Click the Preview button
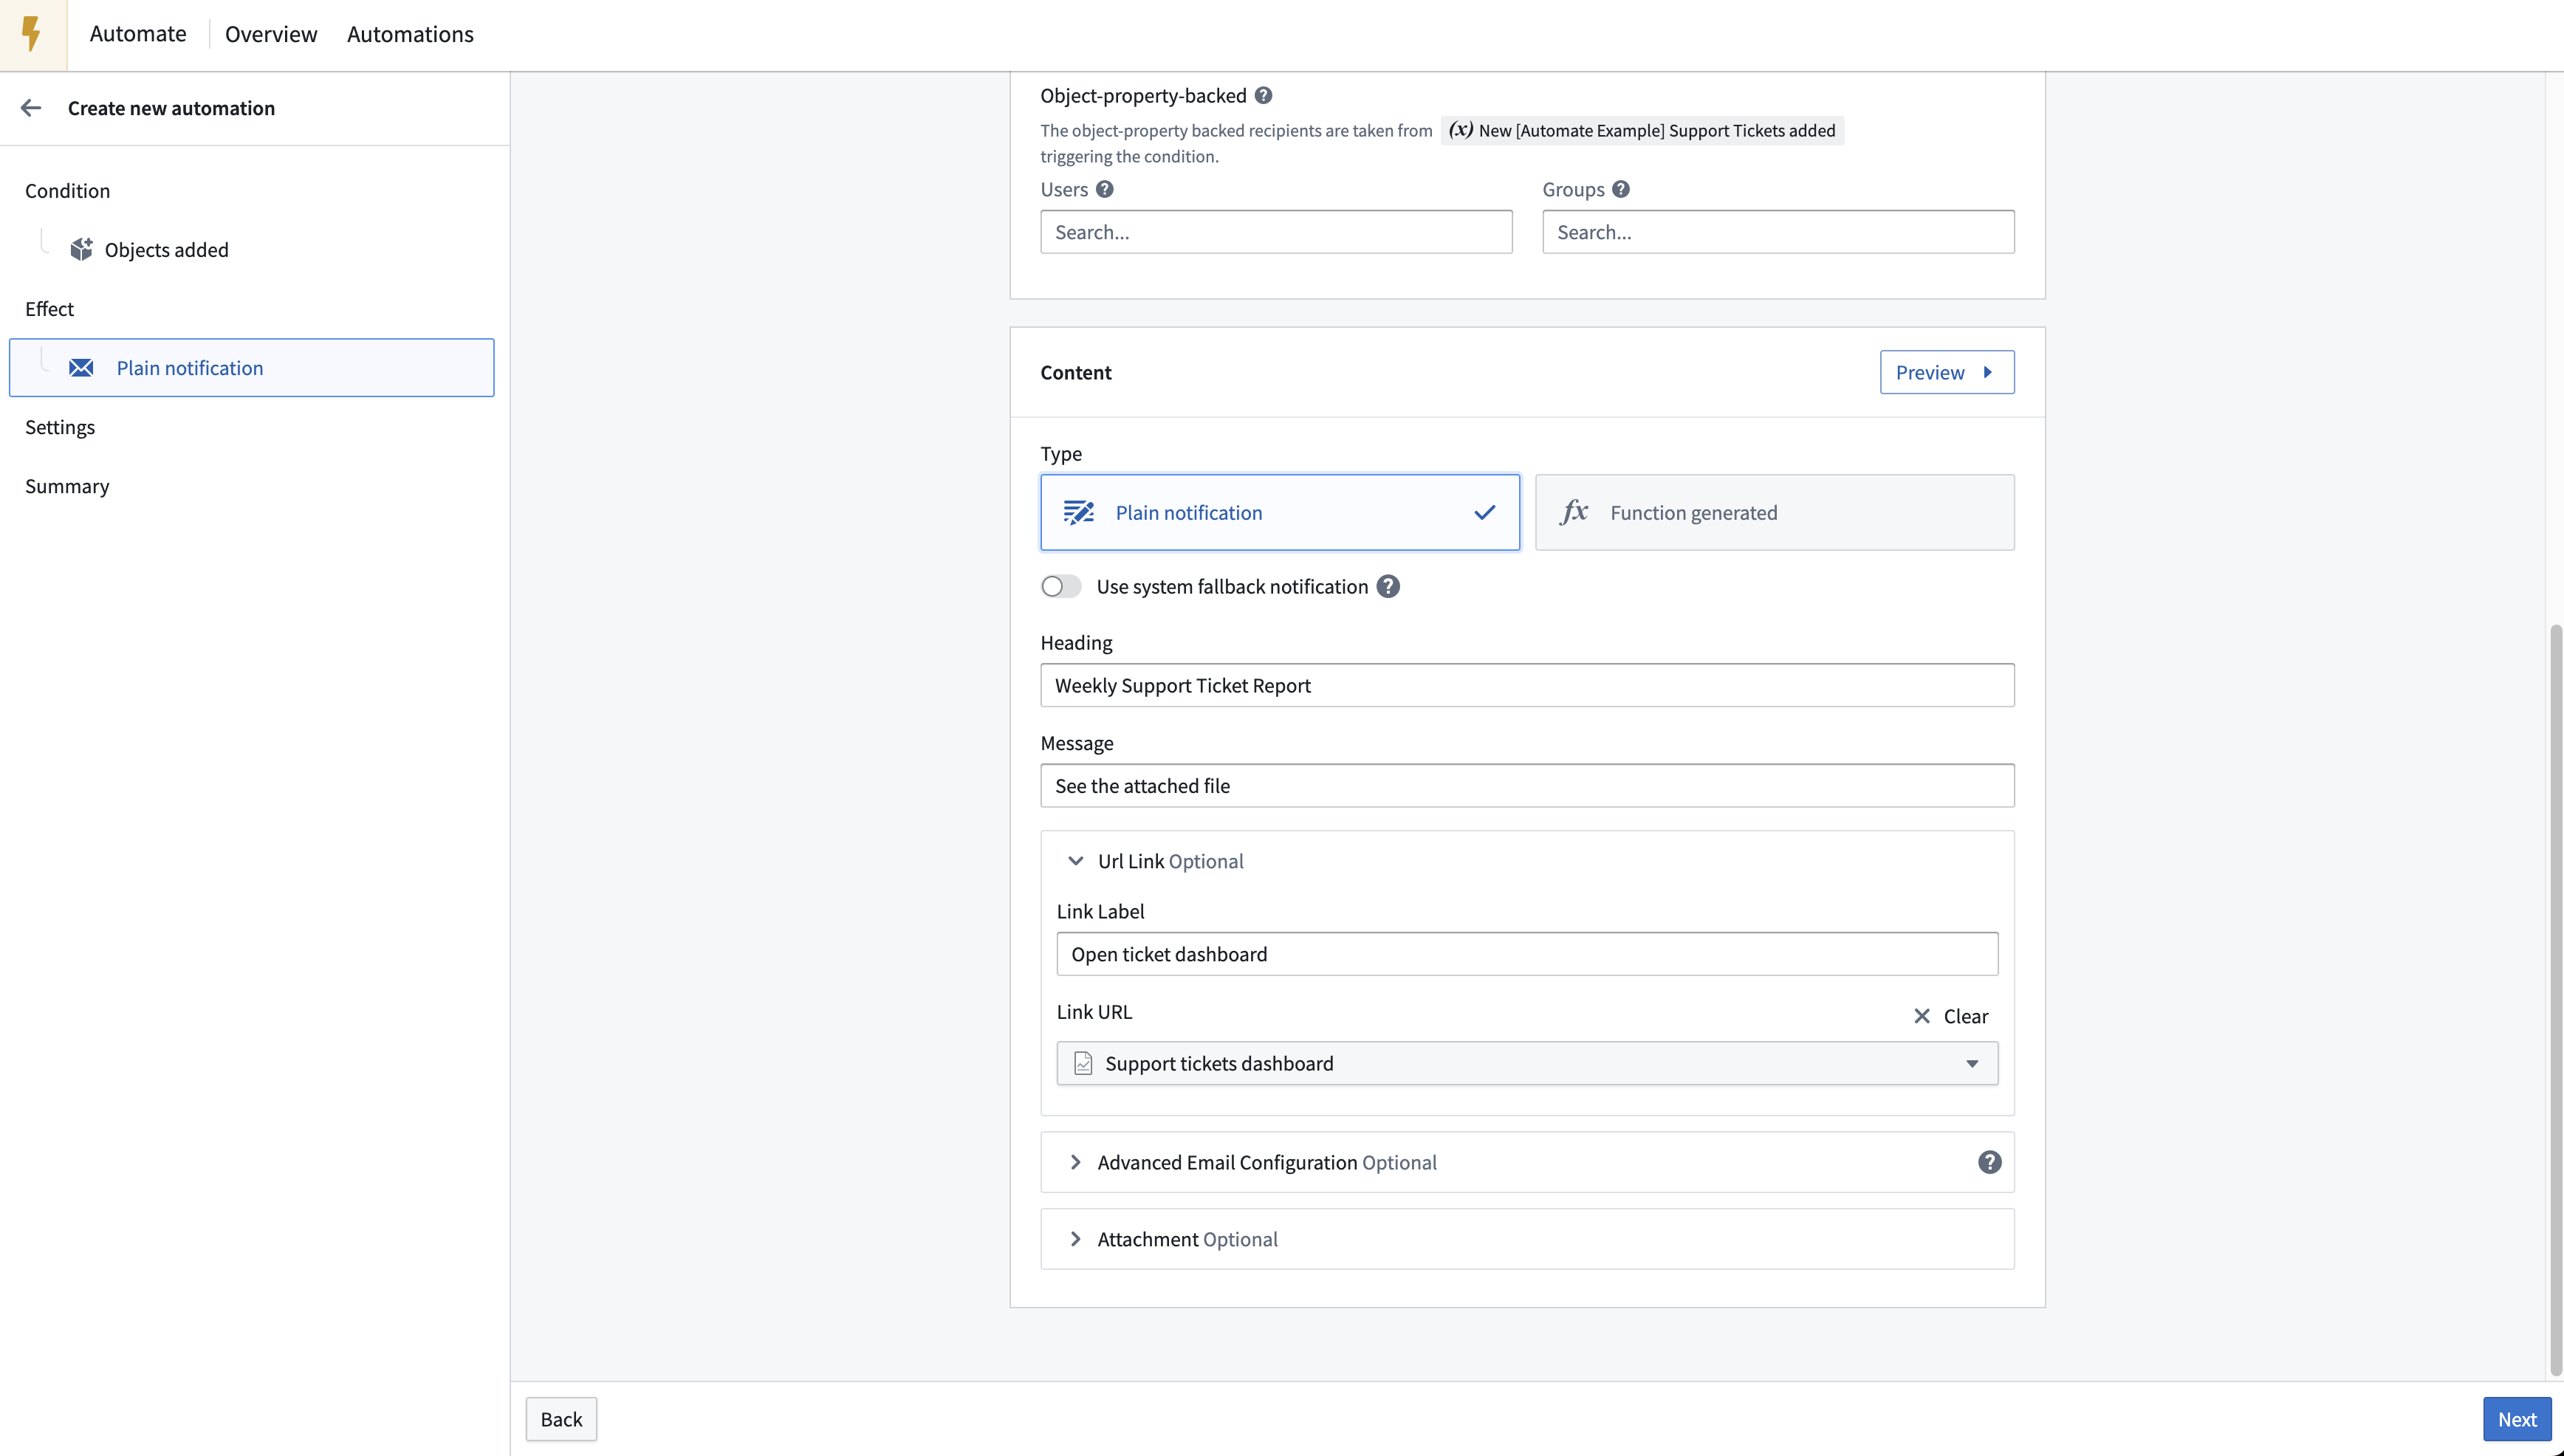 coord(1946,372)
